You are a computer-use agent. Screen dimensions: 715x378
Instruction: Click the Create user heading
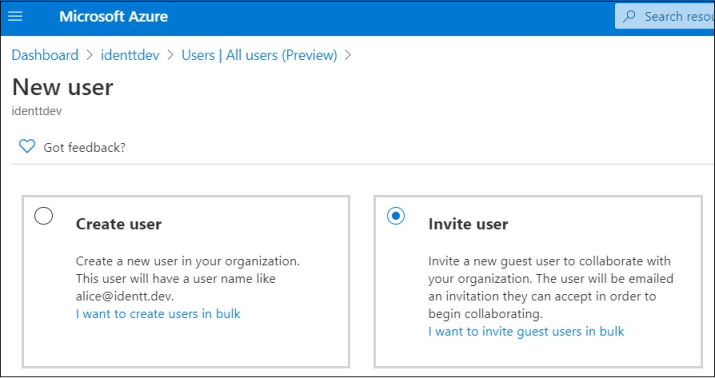(119, 224)
